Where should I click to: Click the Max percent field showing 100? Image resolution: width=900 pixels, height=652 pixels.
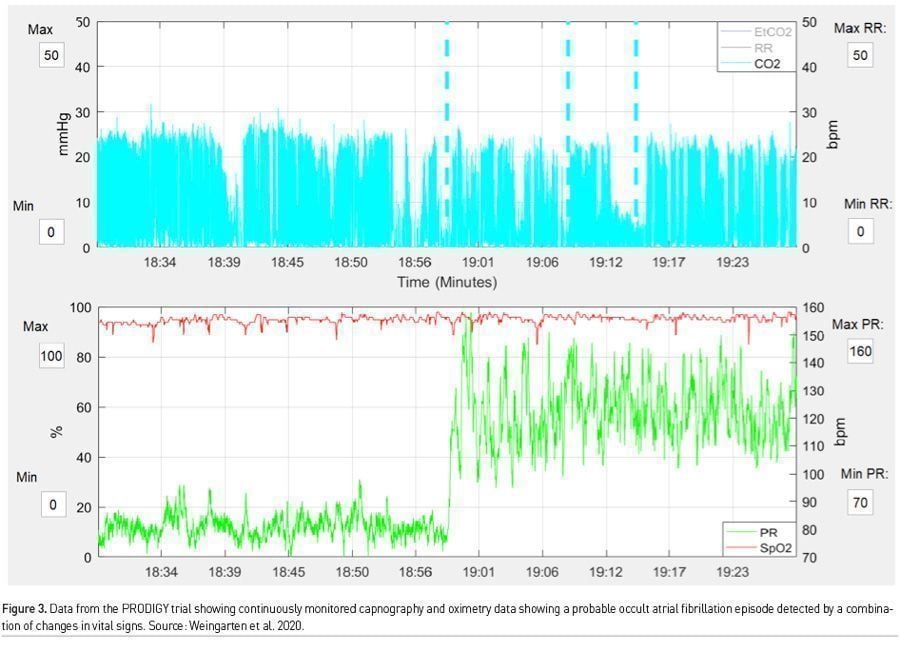(51, 356)
